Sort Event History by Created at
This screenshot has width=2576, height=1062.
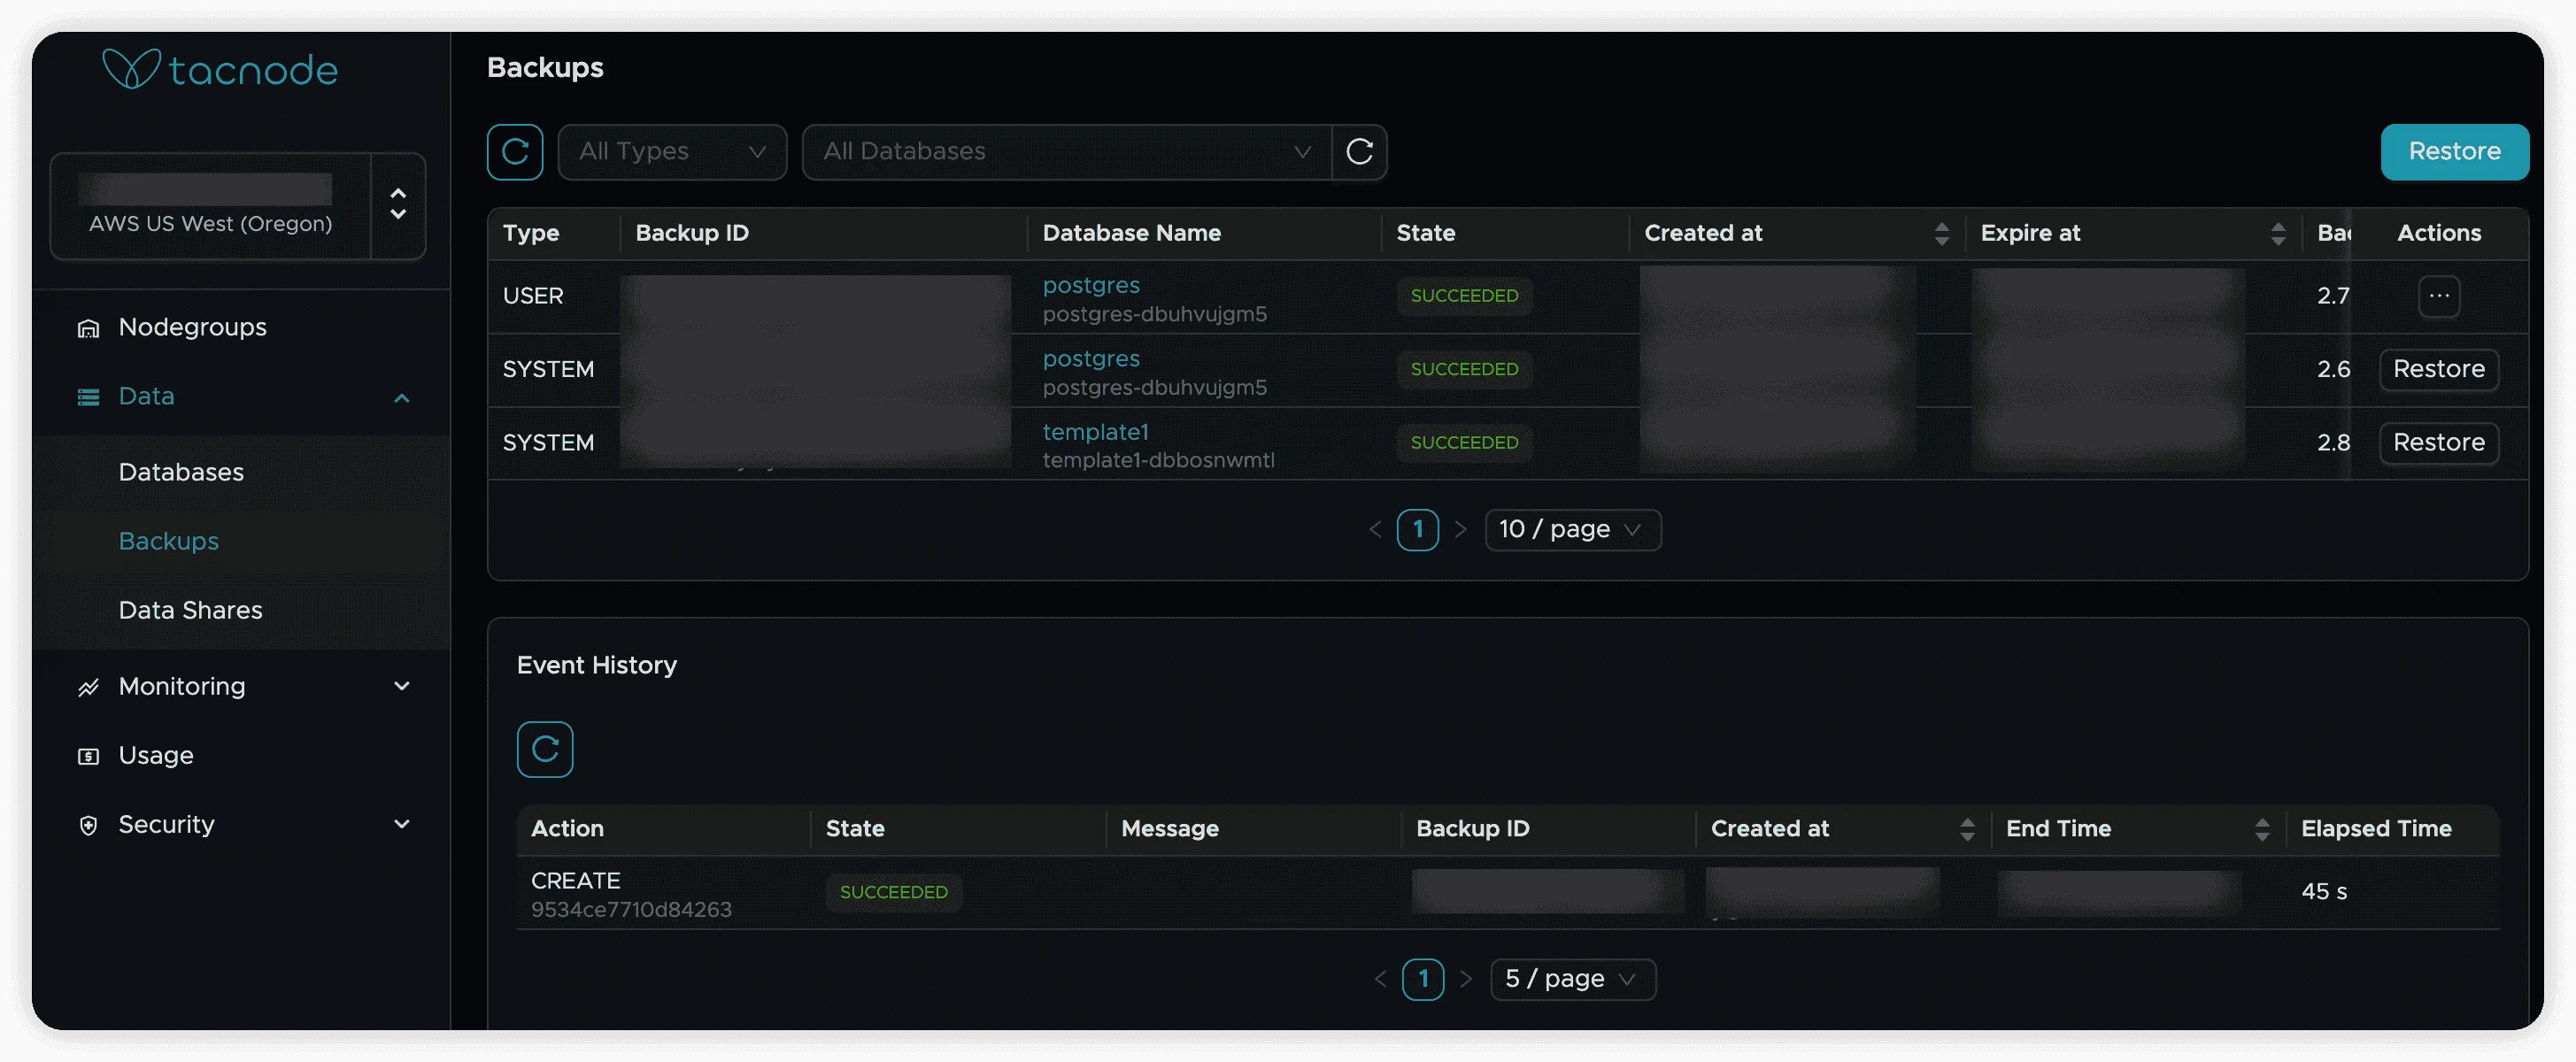[x=1966, y=829]
